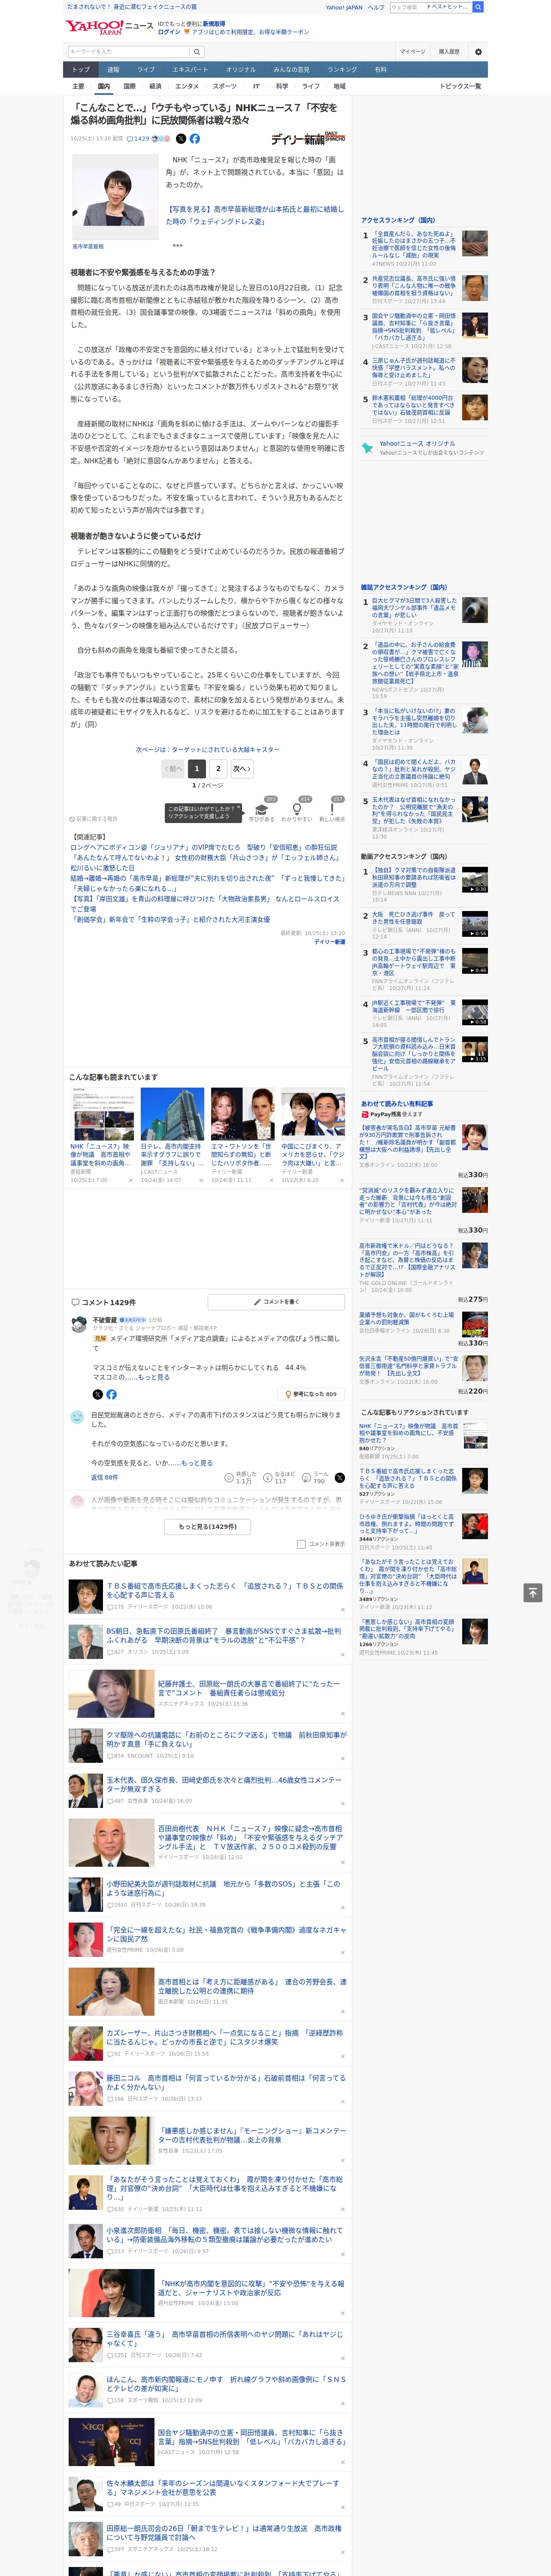Select 国際 category in sub-navigation
The image size is (551, 2576).
click(x=129, y=87)
